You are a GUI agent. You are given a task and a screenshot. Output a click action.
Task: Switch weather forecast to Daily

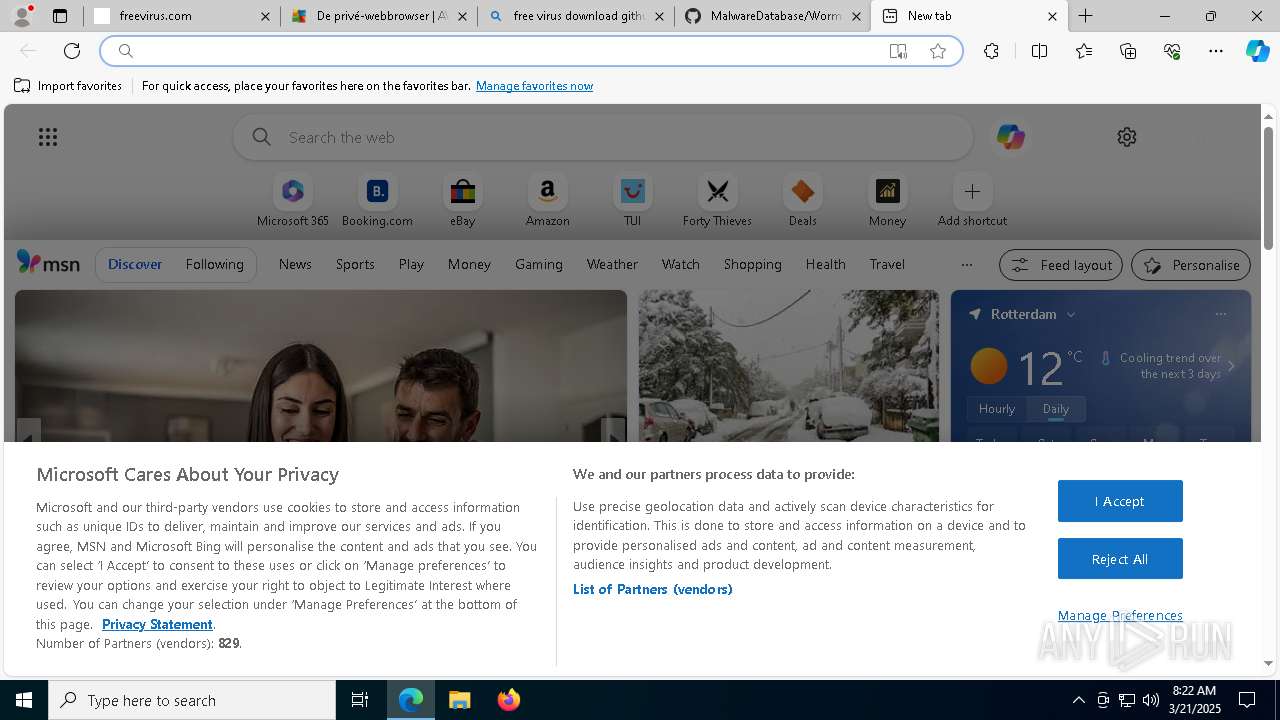pos(1056,408)
